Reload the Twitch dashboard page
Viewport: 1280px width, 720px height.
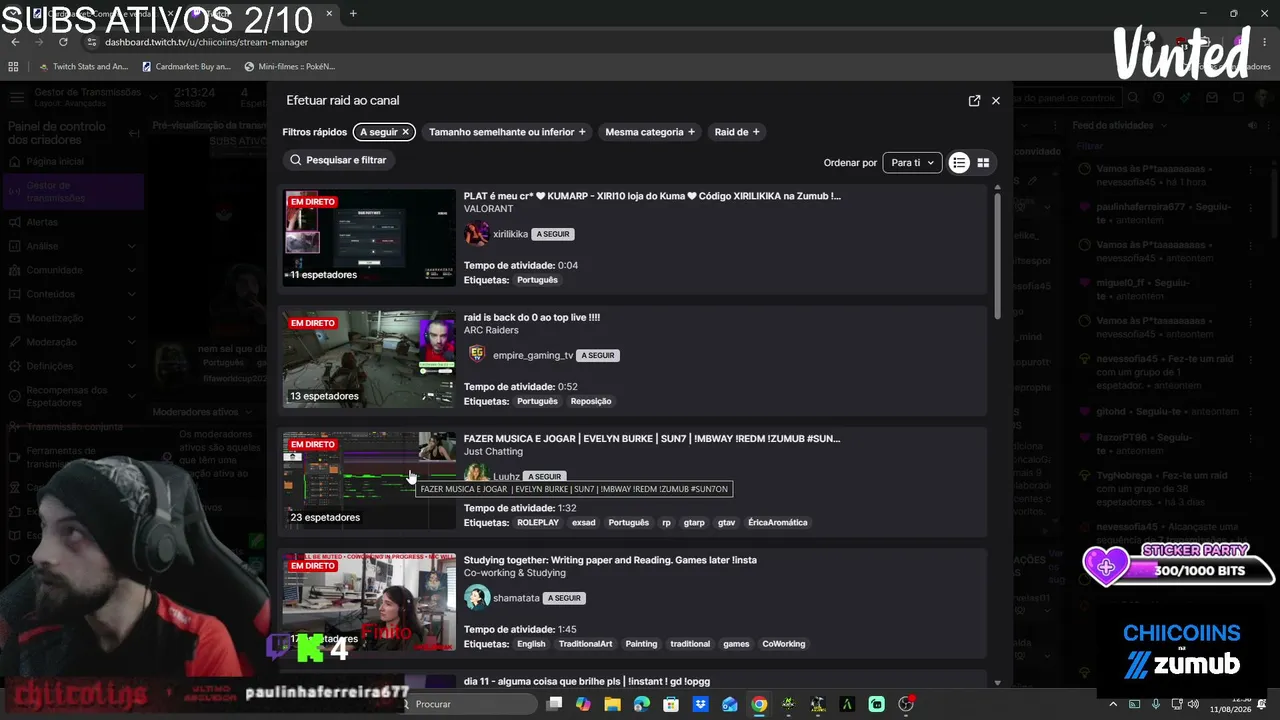[x=63, y=42]
